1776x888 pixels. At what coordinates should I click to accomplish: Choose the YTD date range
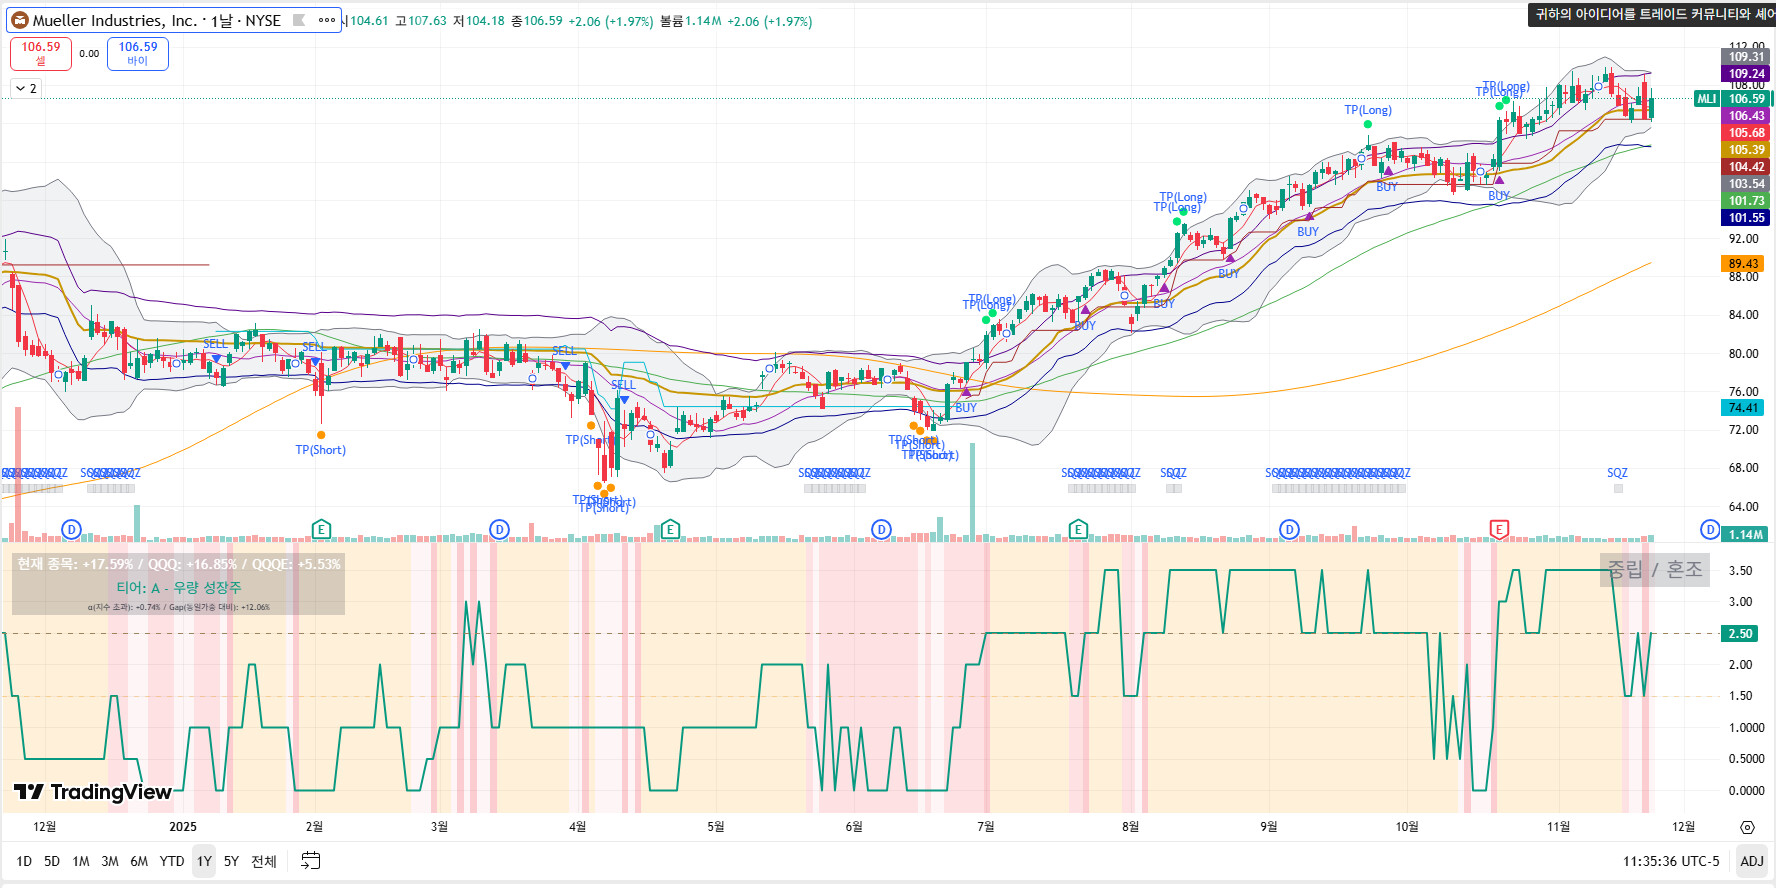[x=172, y=861]
